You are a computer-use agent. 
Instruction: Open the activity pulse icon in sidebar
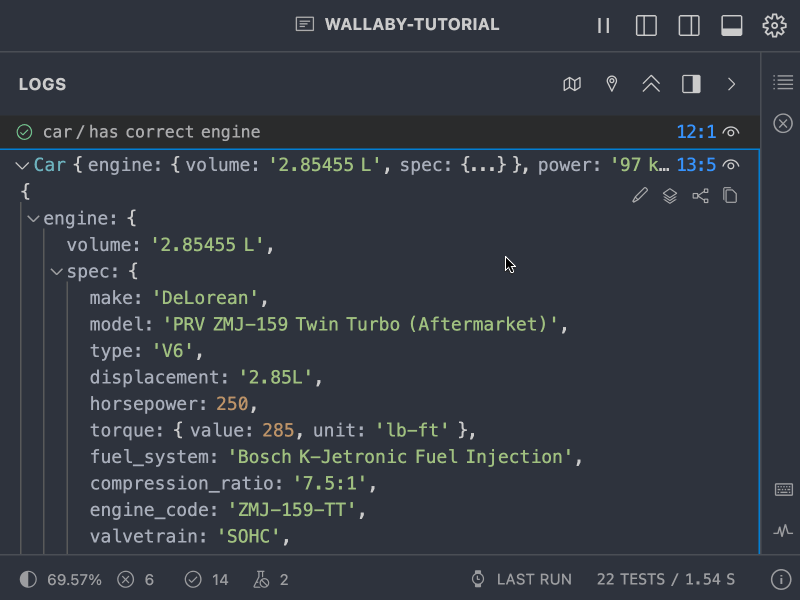pos(783,531)
